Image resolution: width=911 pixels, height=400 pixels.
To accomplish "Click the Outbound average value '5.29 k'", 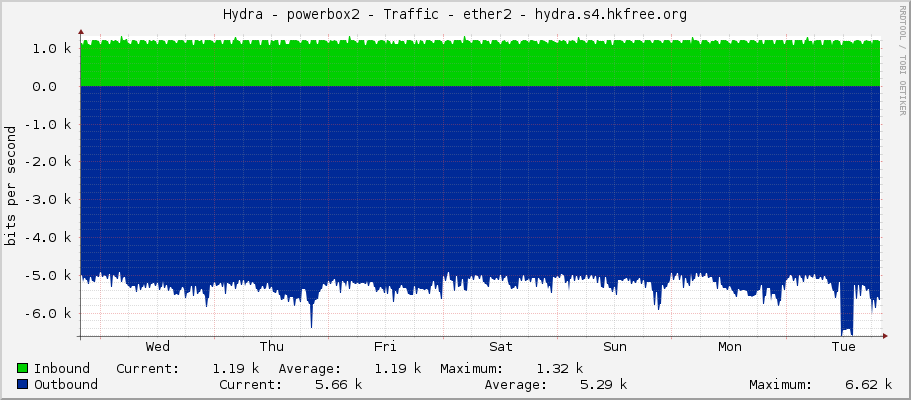I will (x=604, y=384).
